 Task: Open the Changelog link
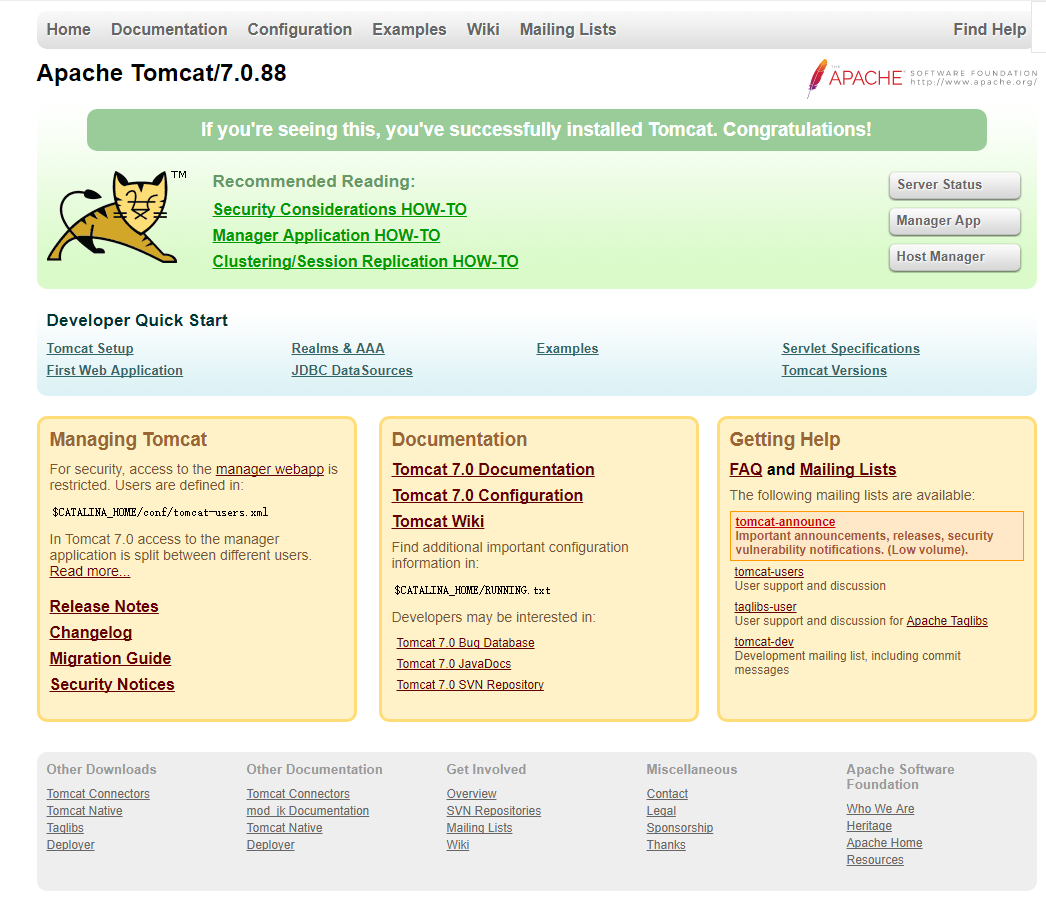click(91, 632)
